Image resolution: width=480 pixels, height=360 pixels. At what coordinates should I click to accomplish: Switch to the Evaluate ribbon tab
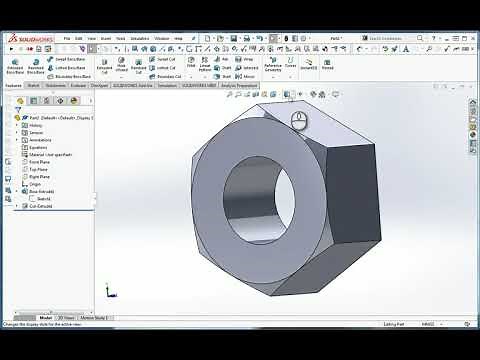click(x=78, y=86)
